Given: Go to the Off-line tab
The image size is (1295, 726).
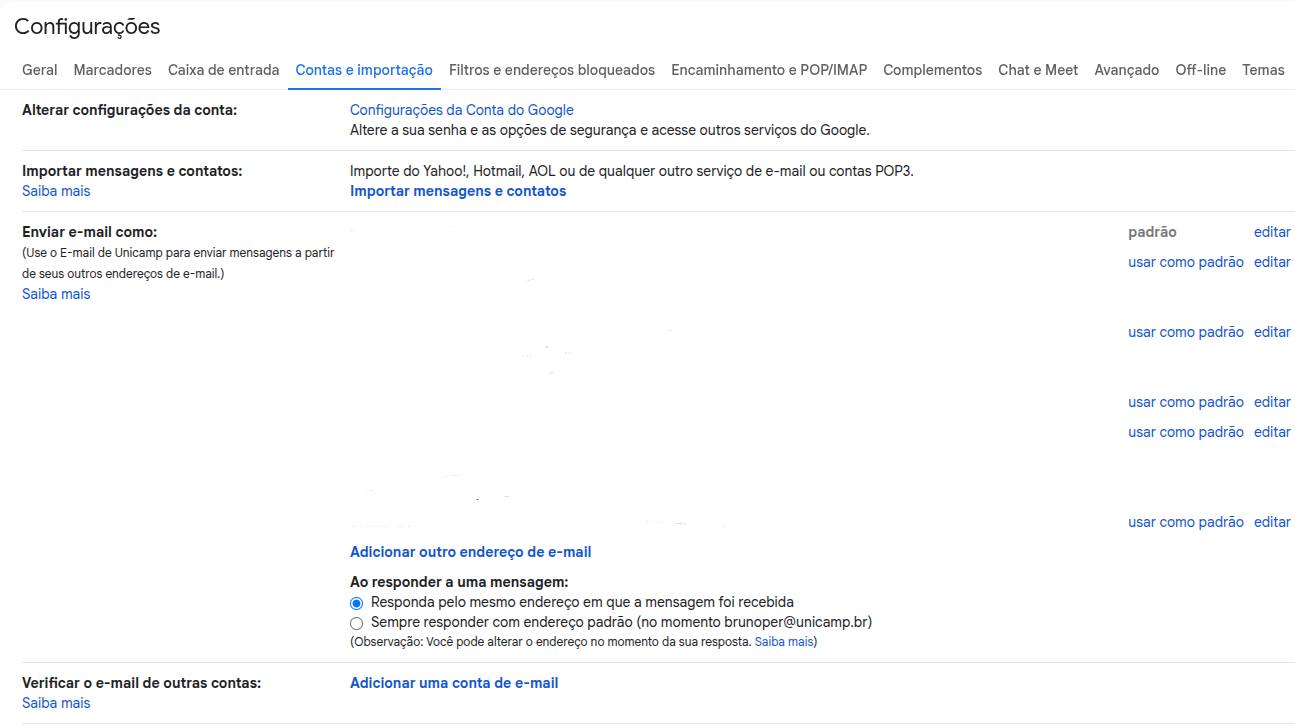Looking at the screenshot, I should tap(1200, 70).
